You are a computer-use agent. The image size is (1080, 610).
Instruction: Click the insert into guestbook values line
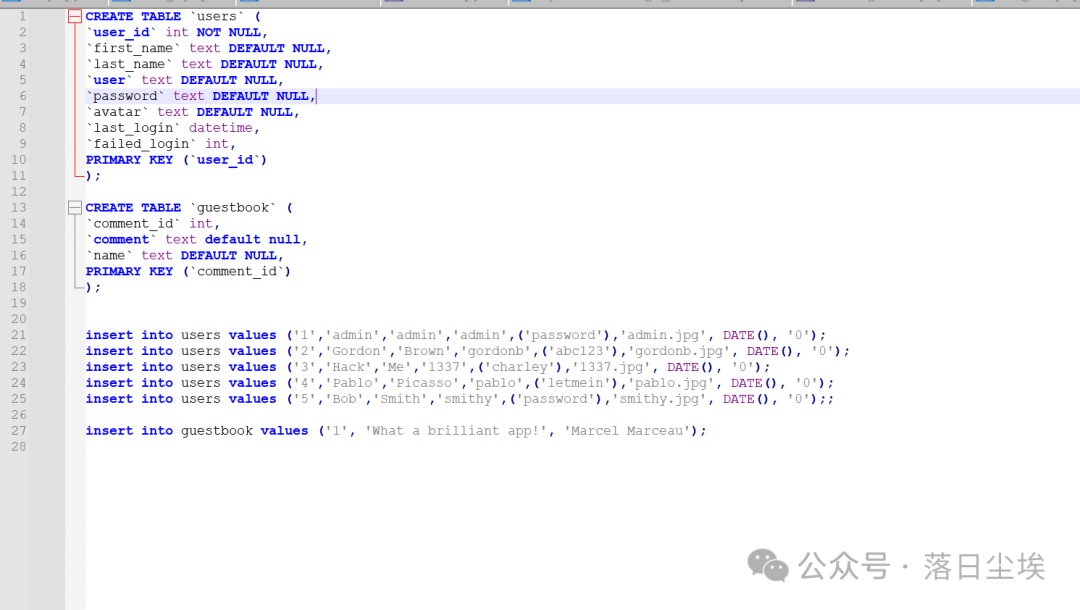pyautogui.click(x=396, y=430)
